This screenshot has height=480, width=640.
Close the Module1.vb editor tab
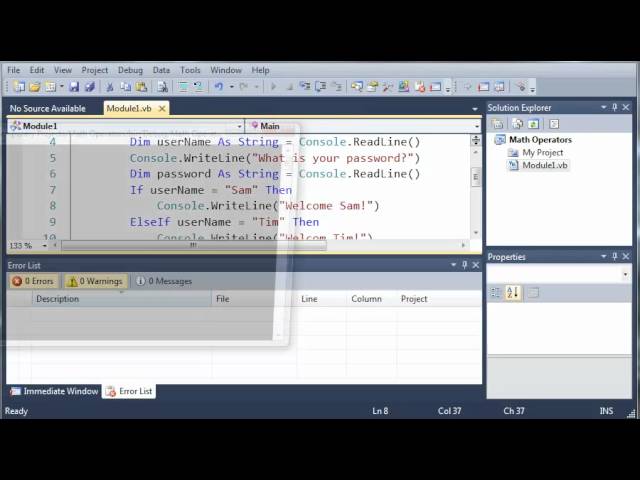[161, 108]
